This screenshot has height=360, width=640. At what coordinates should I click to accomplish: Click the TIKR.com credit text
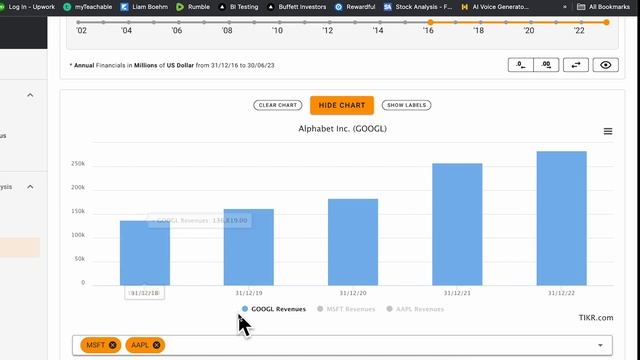(x=596, y=318)
